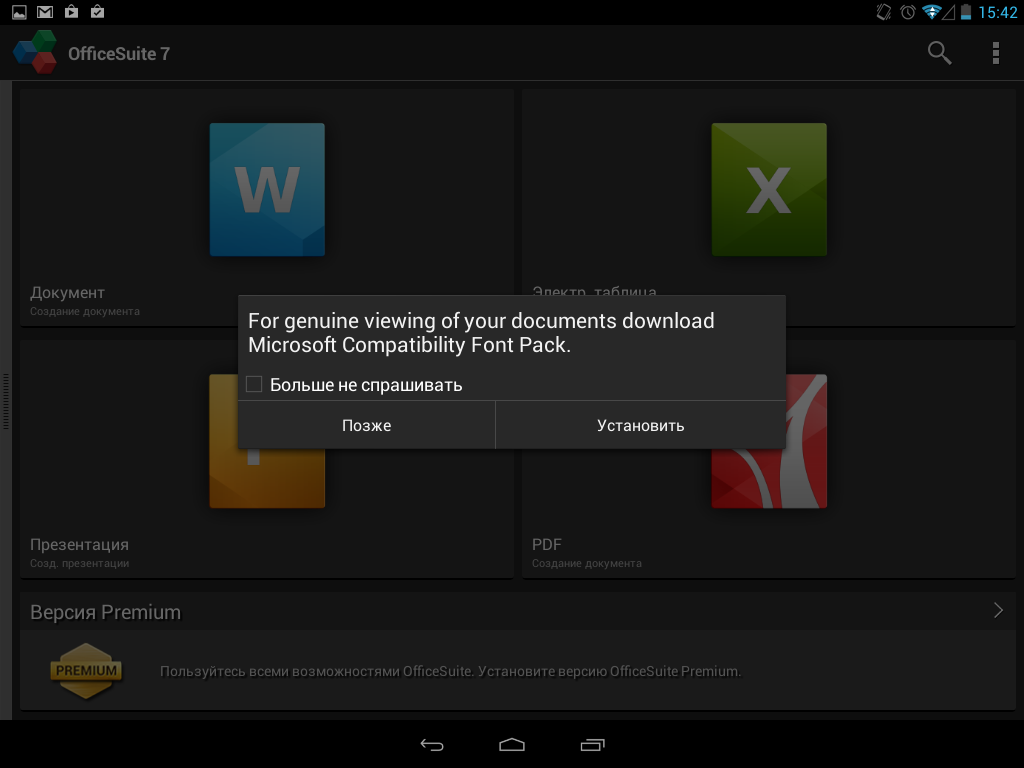Create a spreadsheet via the green X icon
The width and height of the screenshot is (1024, 768).
click(769, 189)
